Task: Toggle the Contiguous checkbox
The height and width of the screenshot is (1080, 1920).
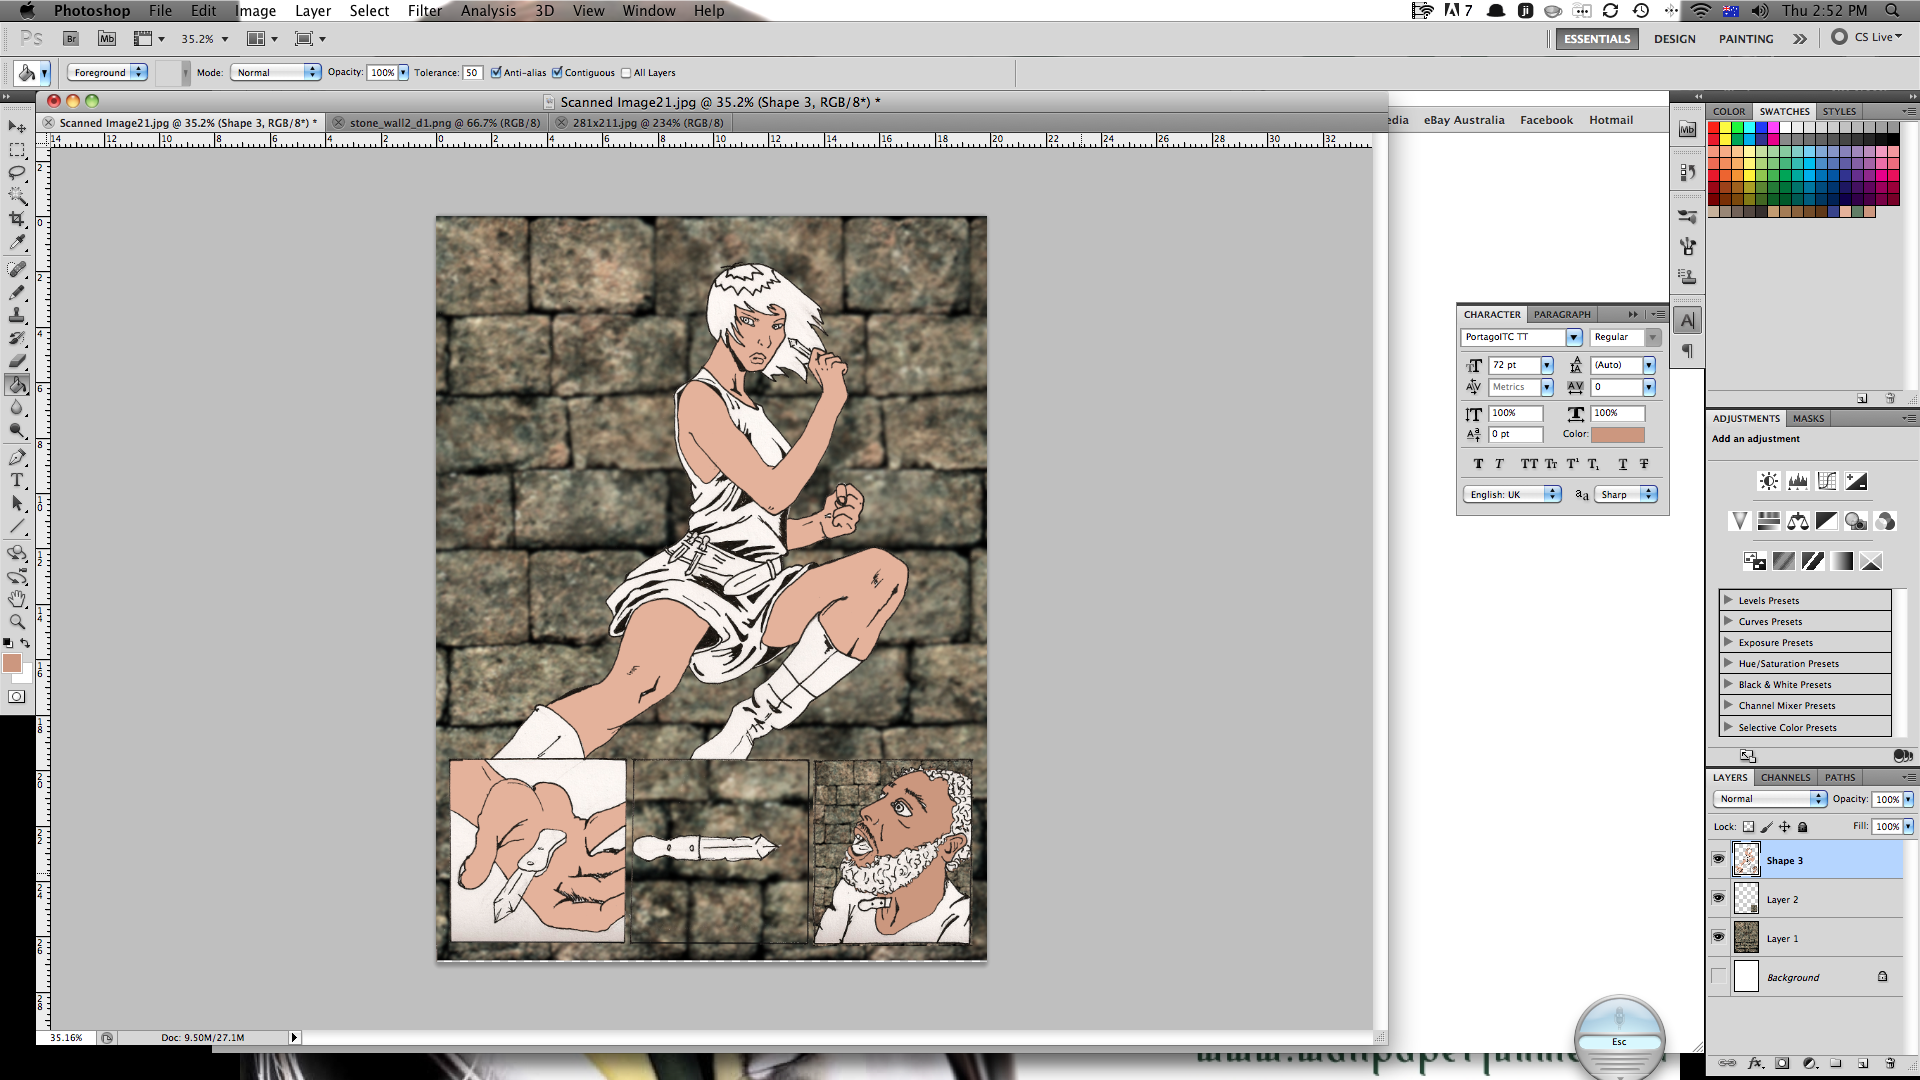Action: (557, 72)
